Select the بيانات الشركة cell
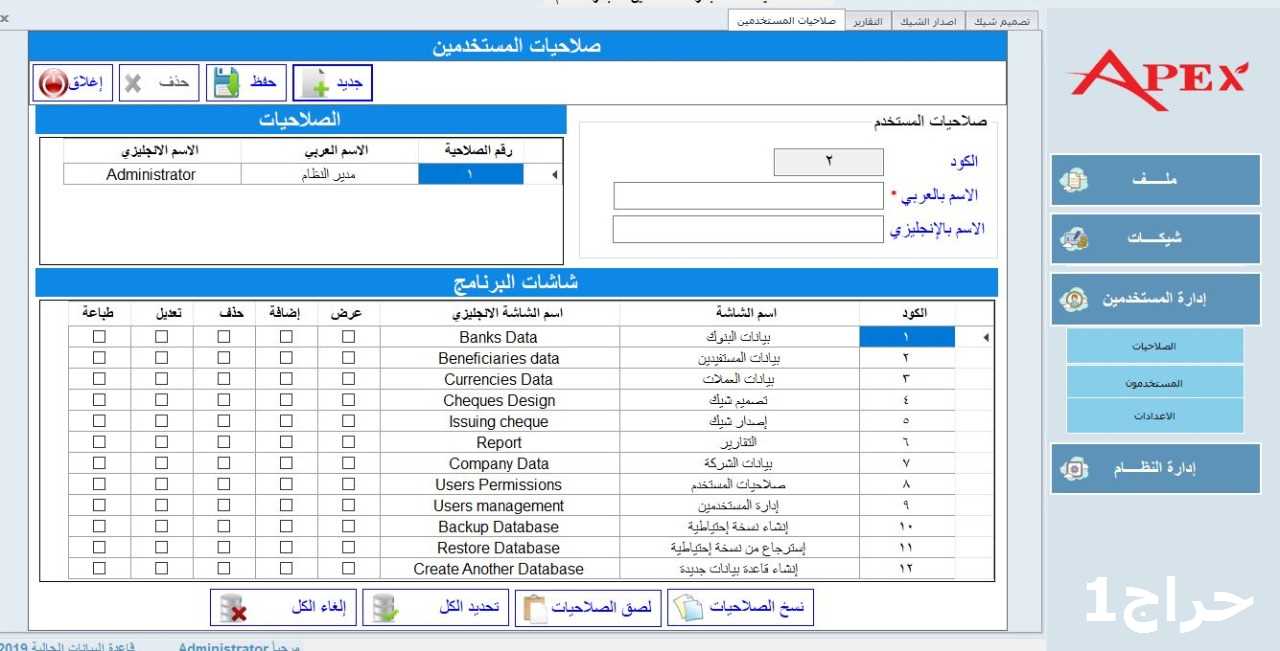The image size is (1280, 651). pos(739,463)
